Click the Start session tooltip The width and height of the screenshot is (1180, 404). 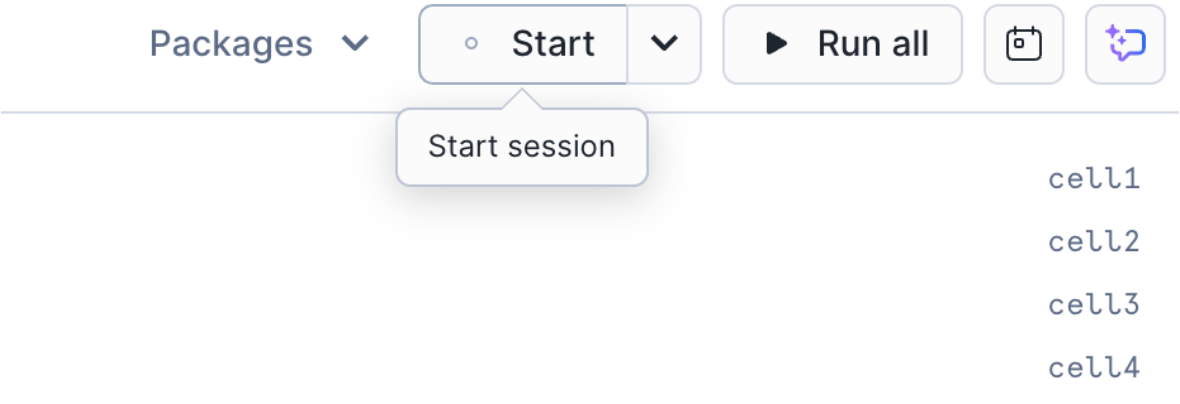[x=521, y=147]
